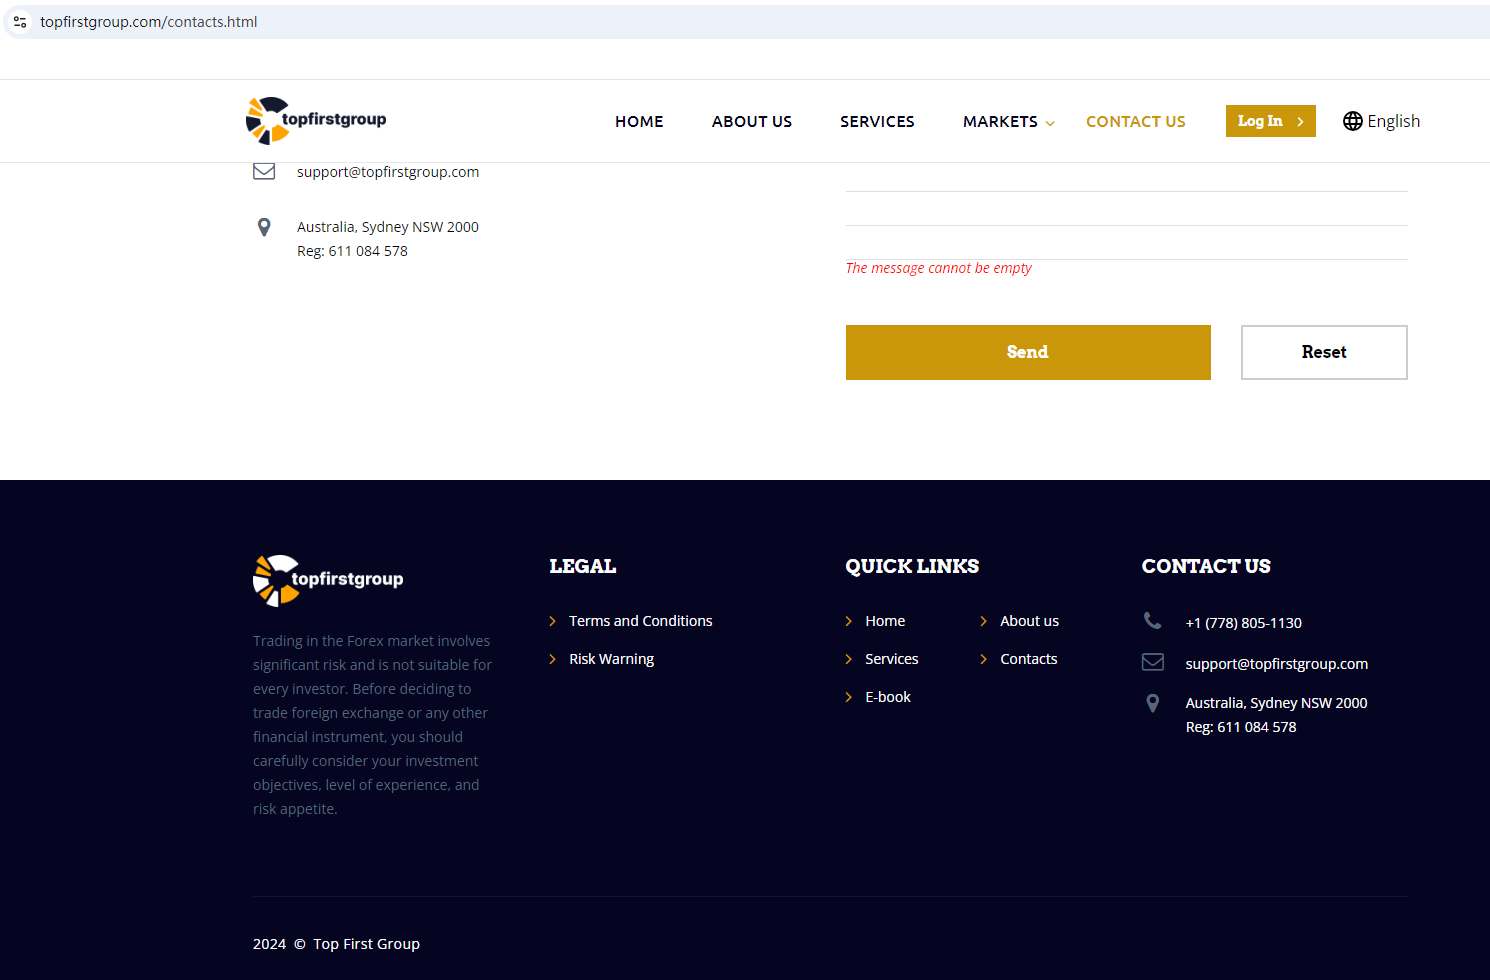Click the arrow icon before footer Home
1490x980 pixels.
[849, 621]
